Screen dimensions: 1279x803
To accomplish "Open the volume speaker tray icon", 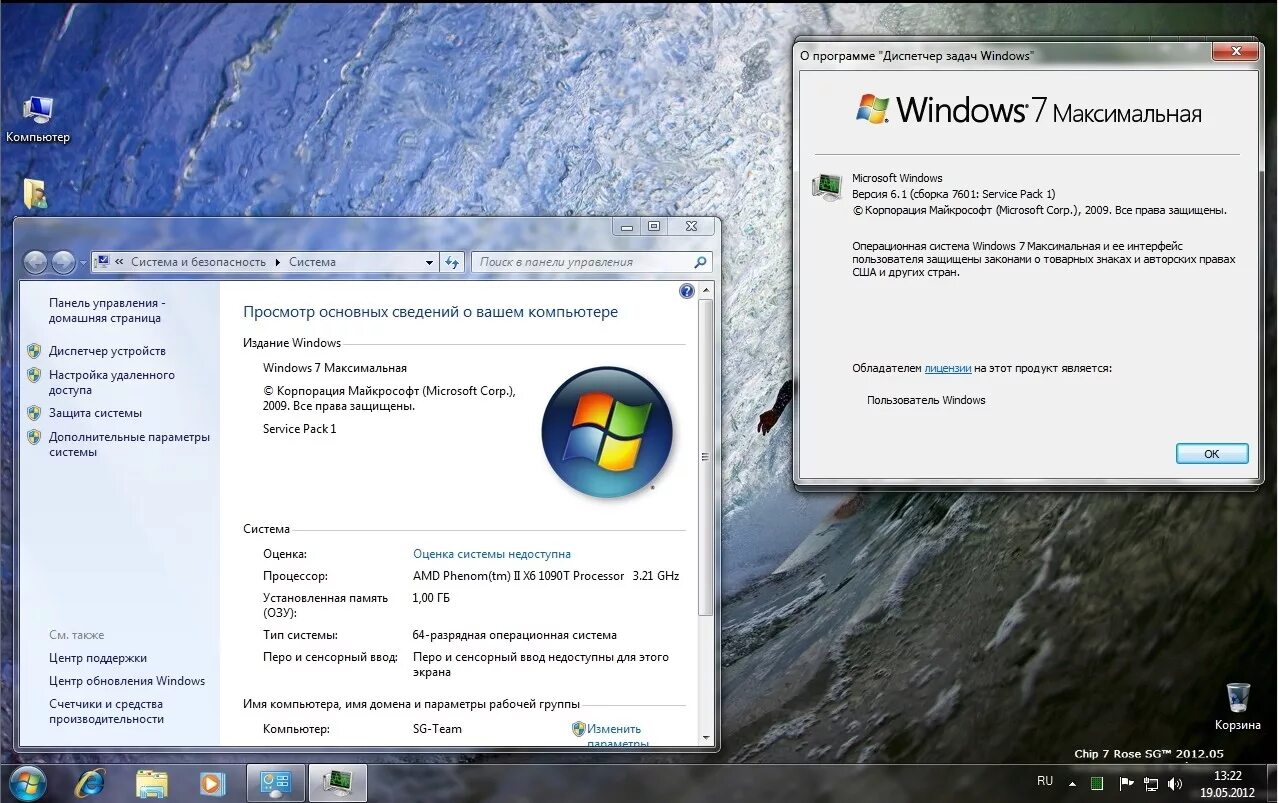I will point(1175,783).
